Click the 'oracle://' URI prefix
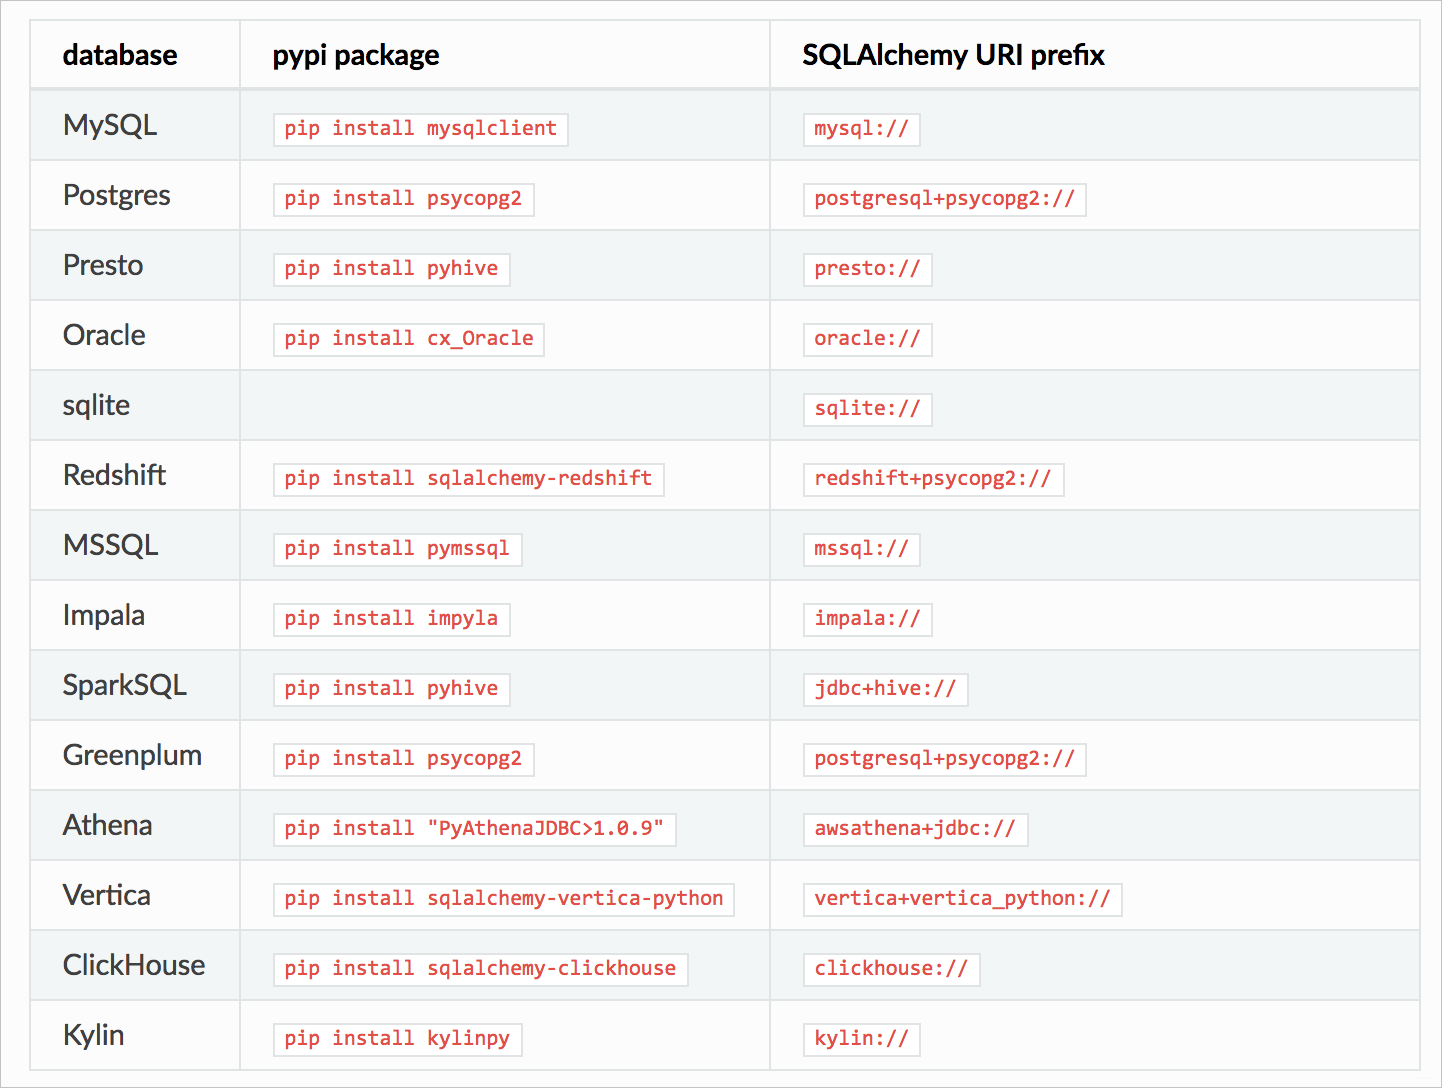 click(867, 339)
